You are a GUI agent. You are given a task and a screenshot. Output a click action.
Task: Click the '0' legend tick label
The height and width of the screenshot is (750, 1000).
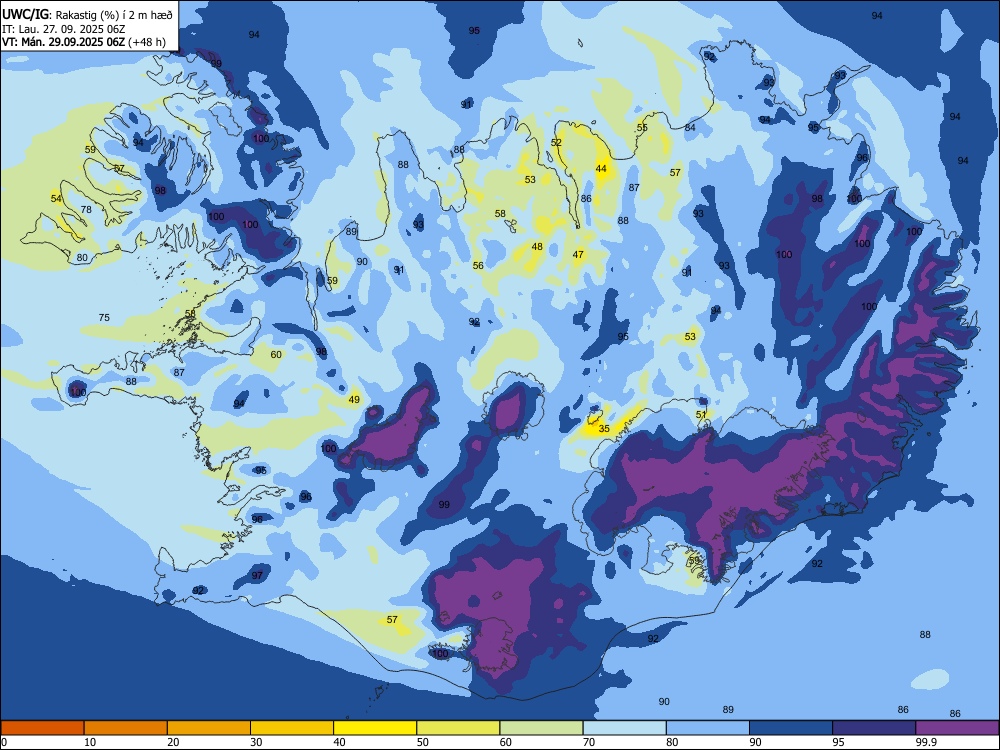pyautogui.click(x=4, y=742)
